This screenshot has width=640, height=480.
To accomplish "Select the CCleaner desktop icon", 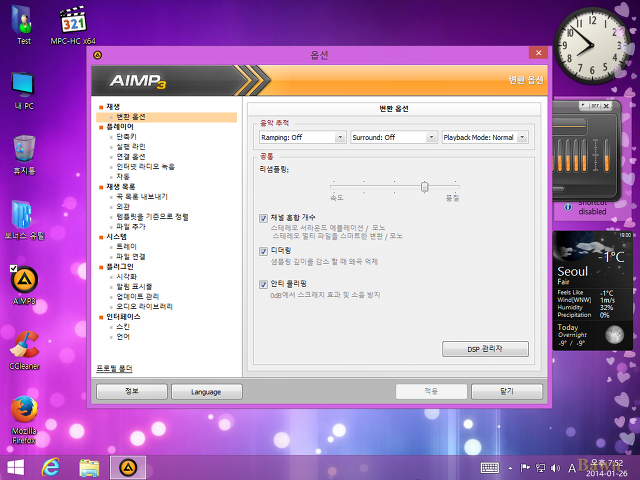I will point(24,350).
